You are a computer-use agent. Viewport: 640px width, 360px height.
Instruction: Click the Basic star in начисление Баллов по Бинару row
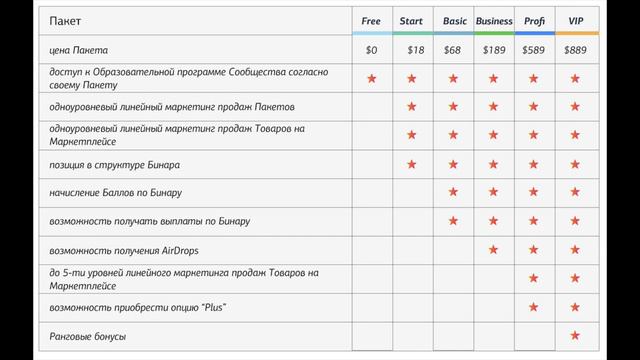453,192
